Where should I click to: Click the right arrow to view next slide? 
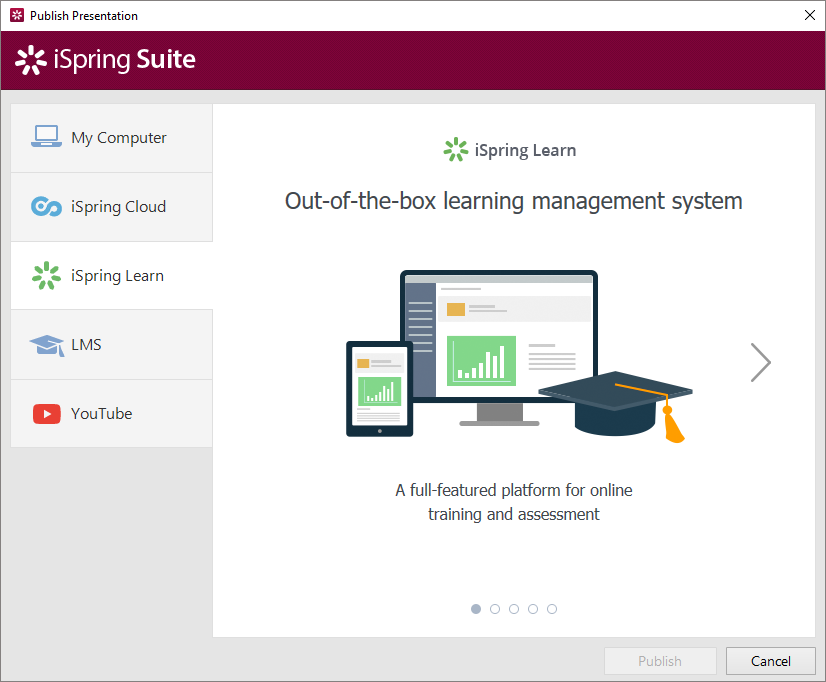760,363
